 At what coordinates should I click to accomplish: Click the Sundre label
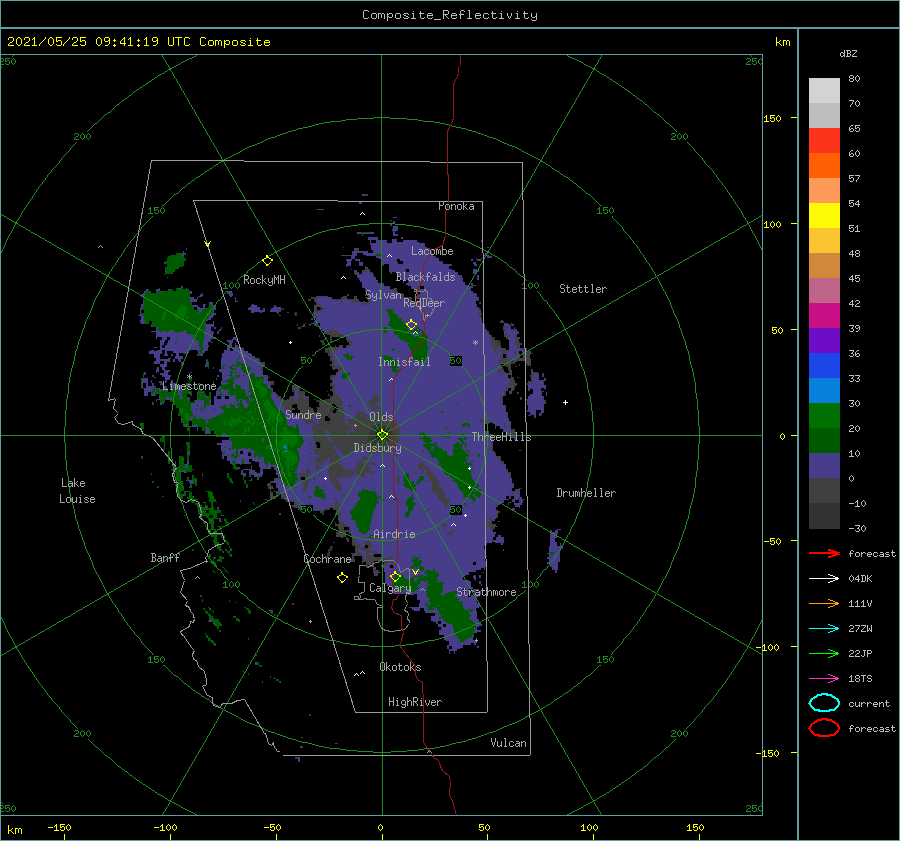click(x=303, y=414)
